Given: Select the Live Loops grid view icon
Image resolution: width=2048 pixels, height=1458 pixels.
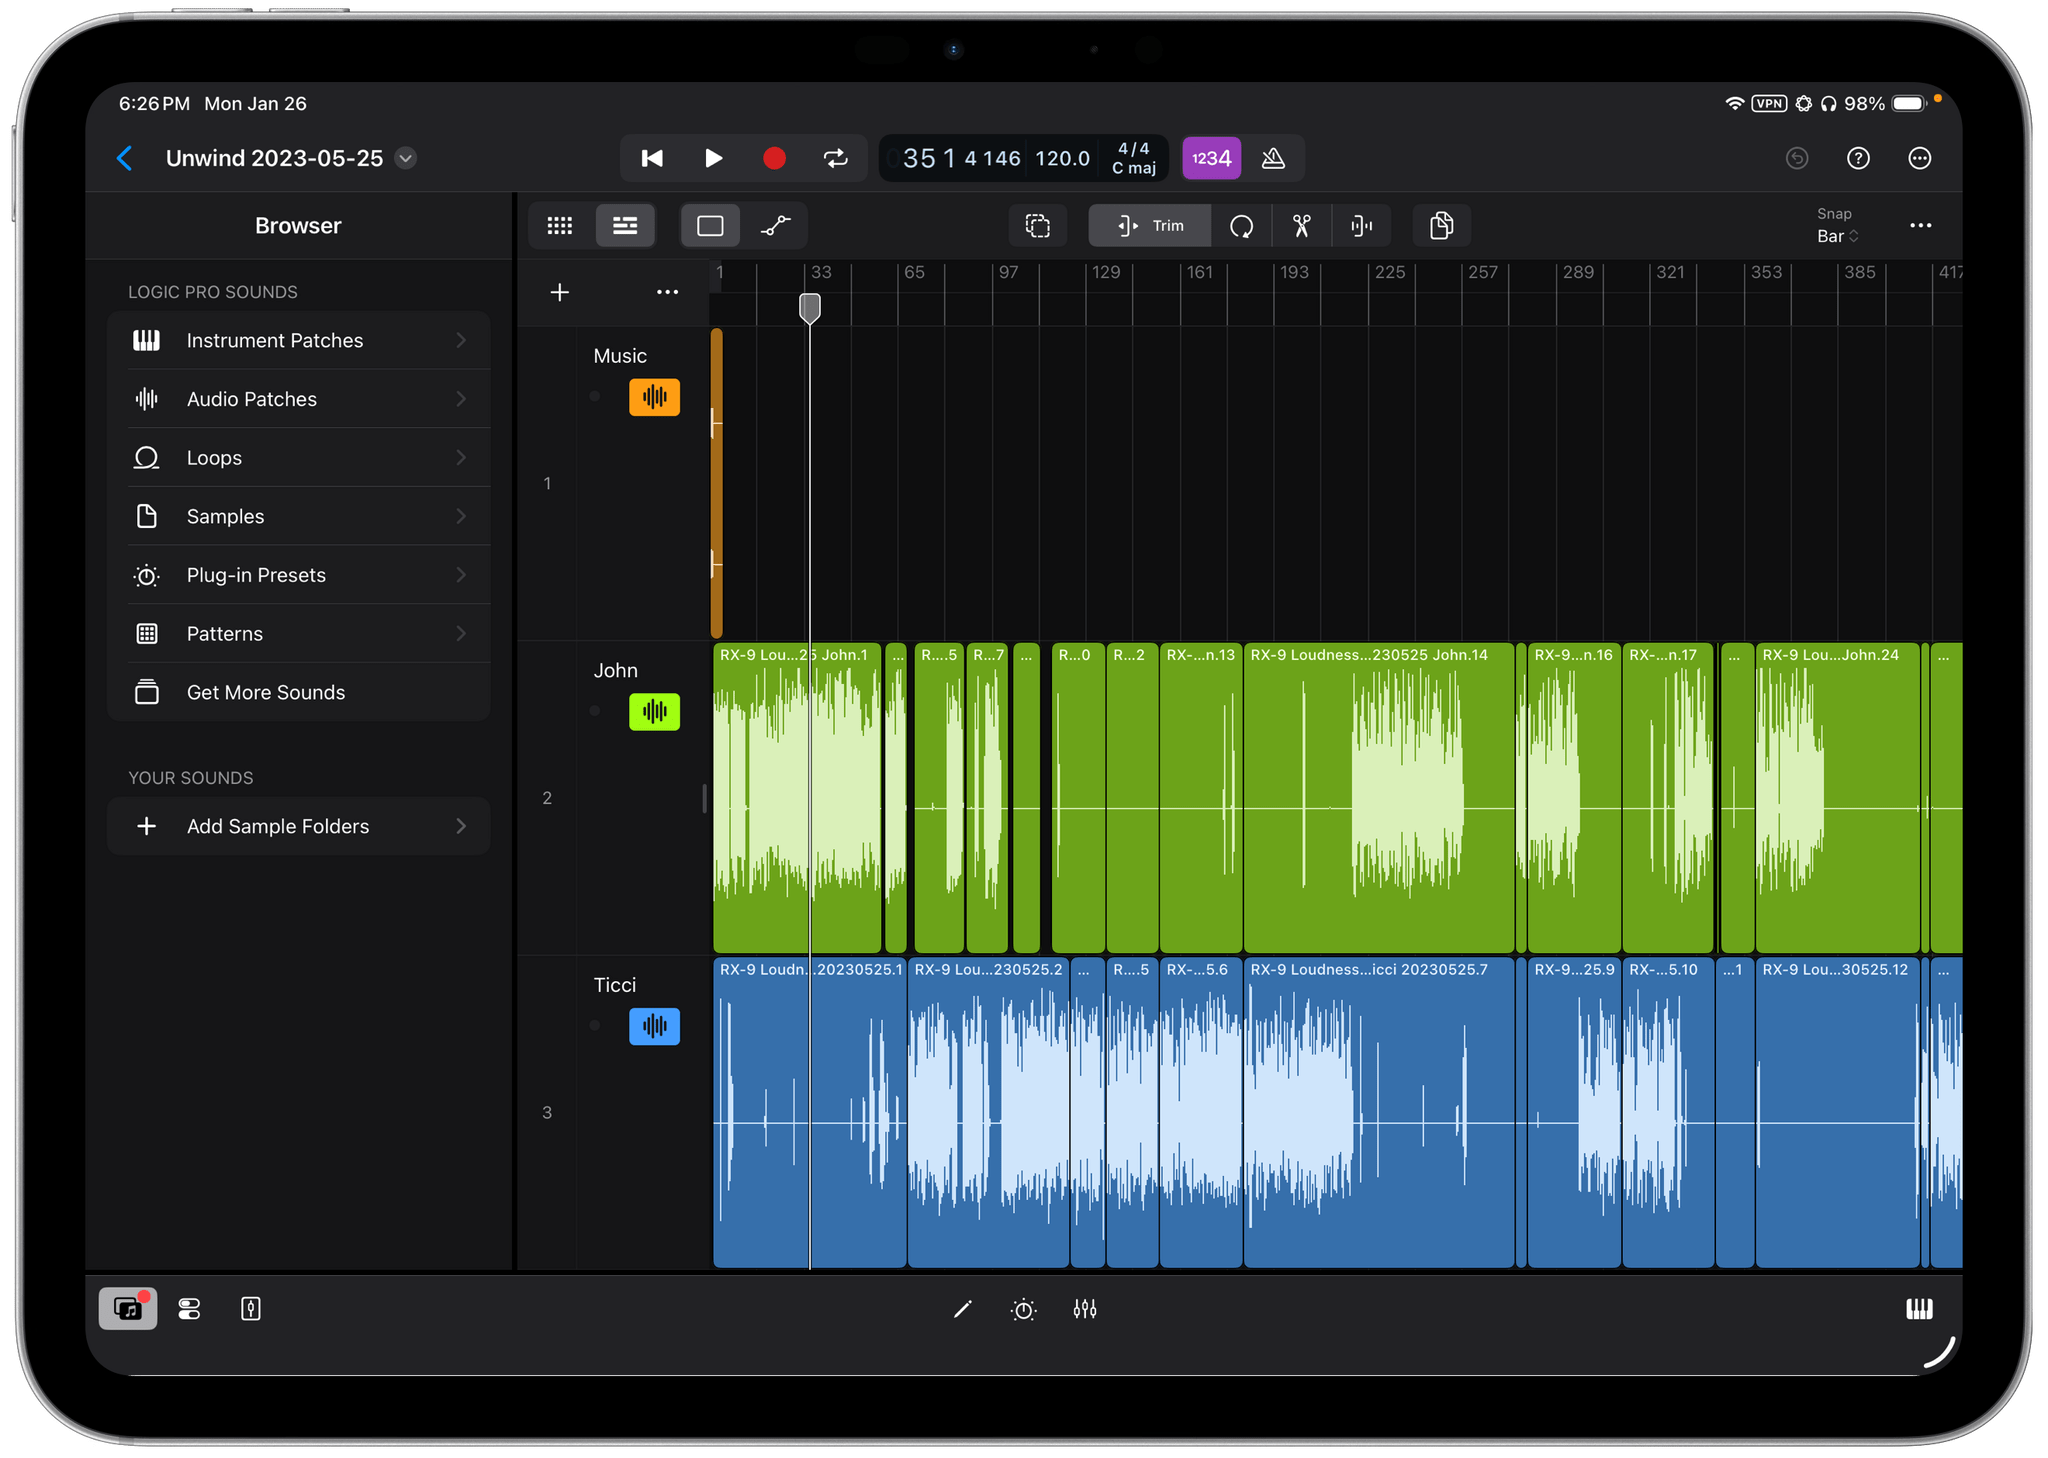Looking at the screenshot, I should pyautogui.click(x=559, y=225).
